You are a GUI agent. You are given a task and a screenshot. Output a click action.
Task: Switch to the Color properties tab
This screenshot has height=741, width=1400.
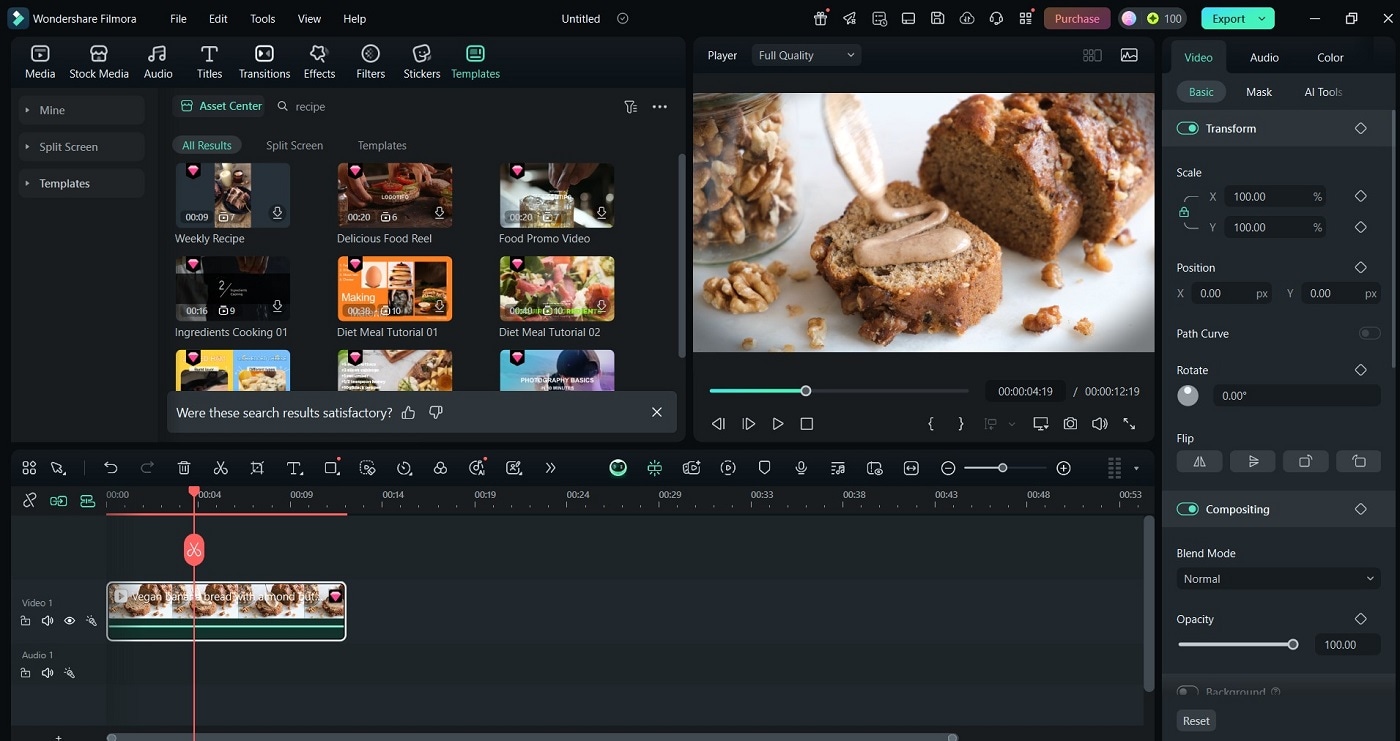click(1330, 57)
